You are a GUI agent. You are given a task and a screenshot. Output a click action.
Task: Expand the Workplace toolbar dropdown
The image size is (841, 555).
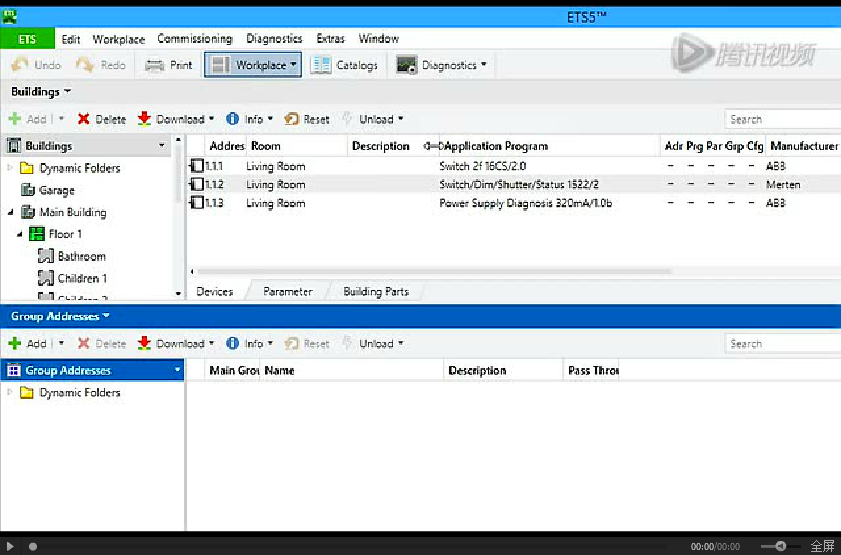[x=294, y=65]
